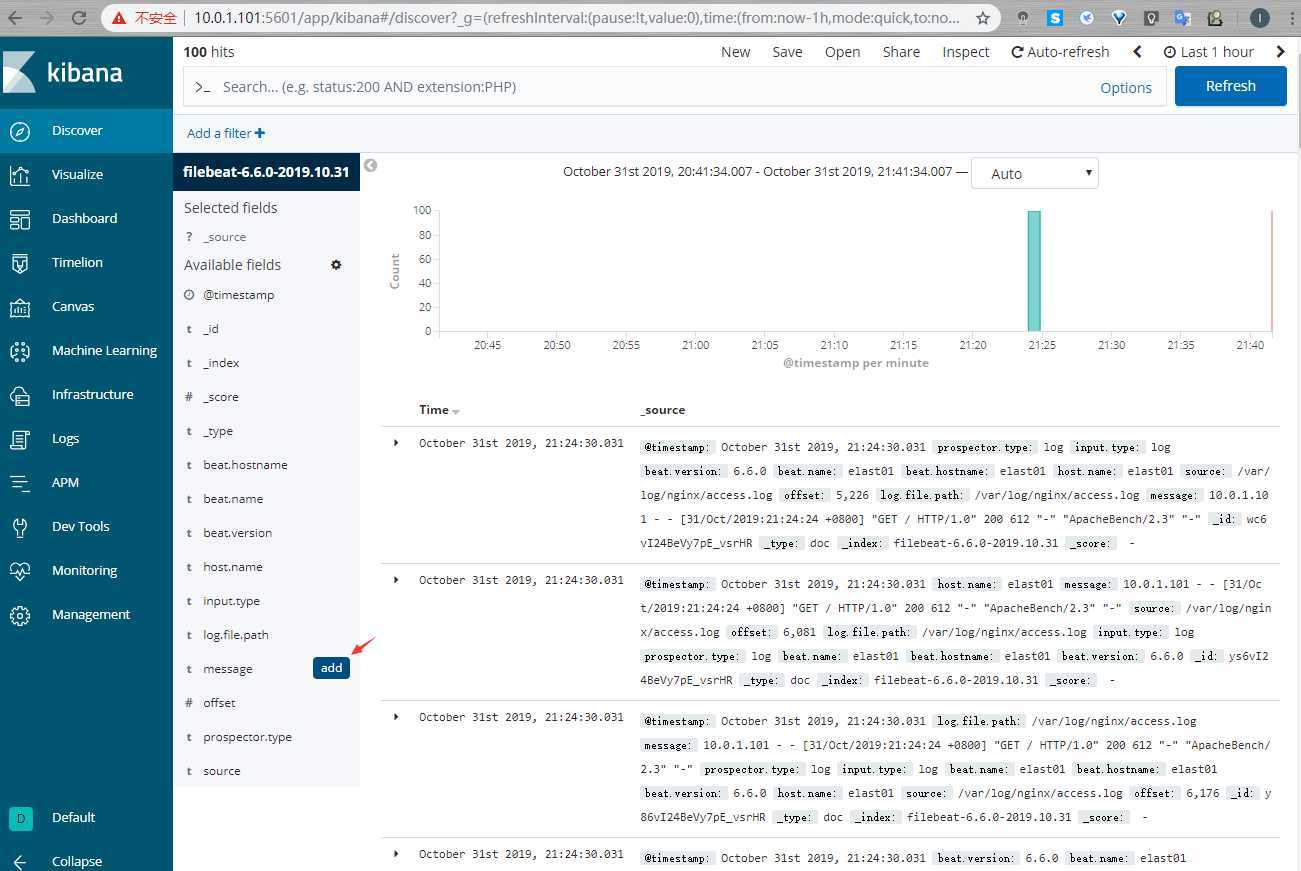Click the Refresh button
Viewport: 1301px width, 871px height.
[1230, 86]
